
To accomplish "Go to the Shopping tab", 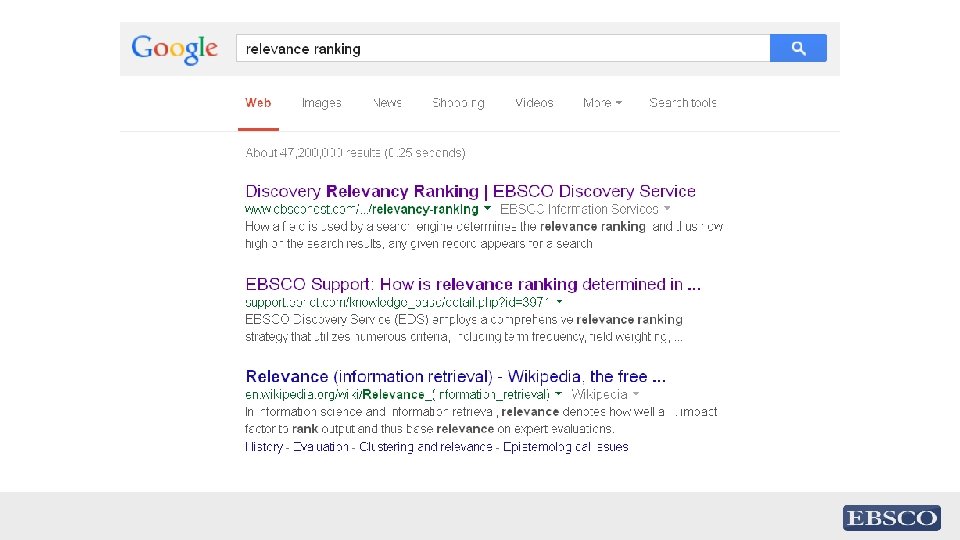I will pos(459,103).
